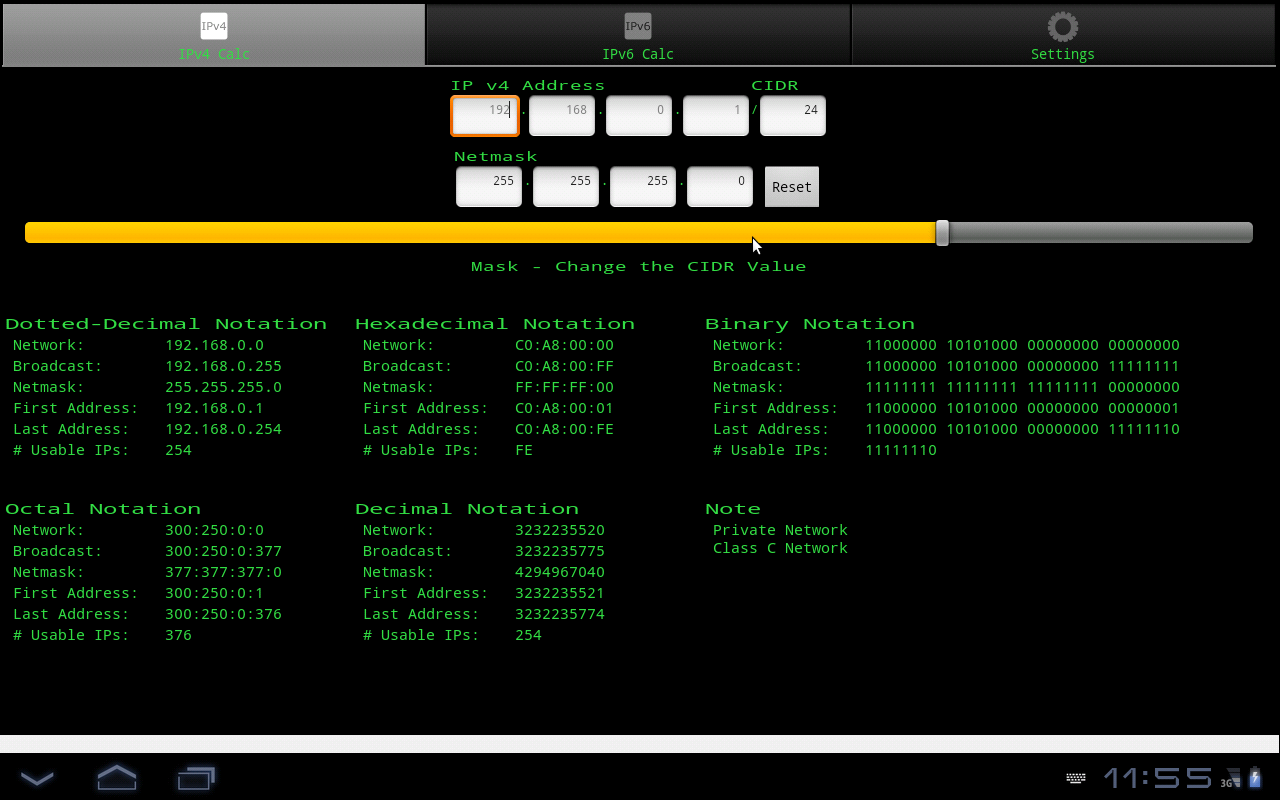The width and height of the screenshot is (1280, 800).
Task: Tap the Home icon in the navigation bar
Action: click(x=116, y=777)
